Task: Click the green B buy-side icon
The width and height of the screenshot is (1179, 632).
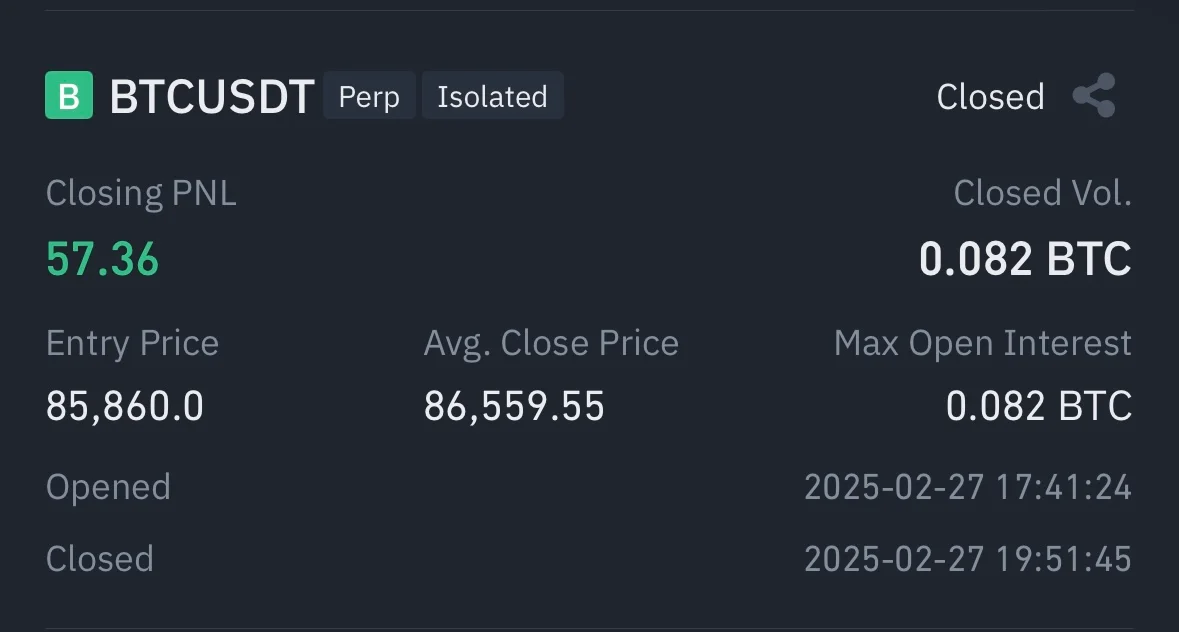Action: [x=69, y=96]
